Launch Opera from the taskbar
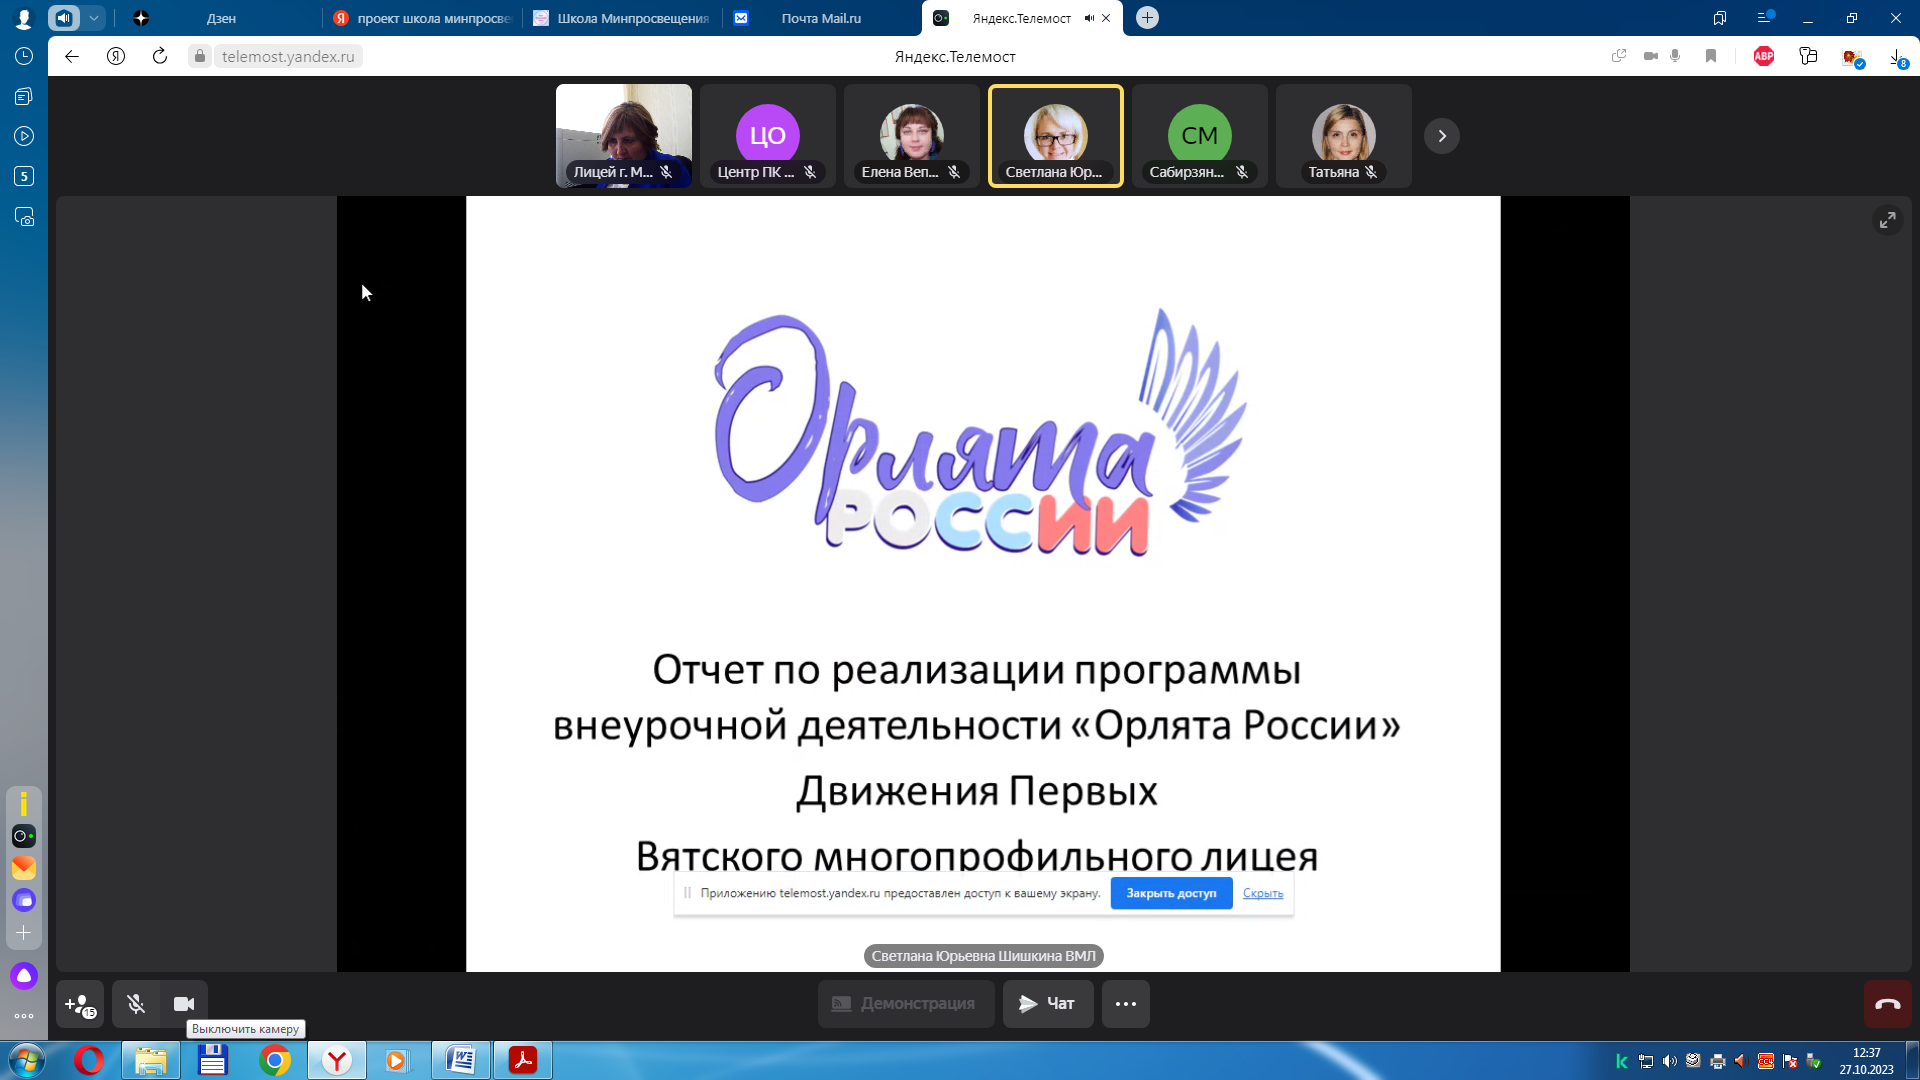The height and width of the screenshot is (1080, 1920). pyautogui.click(x=89, y=1060)
